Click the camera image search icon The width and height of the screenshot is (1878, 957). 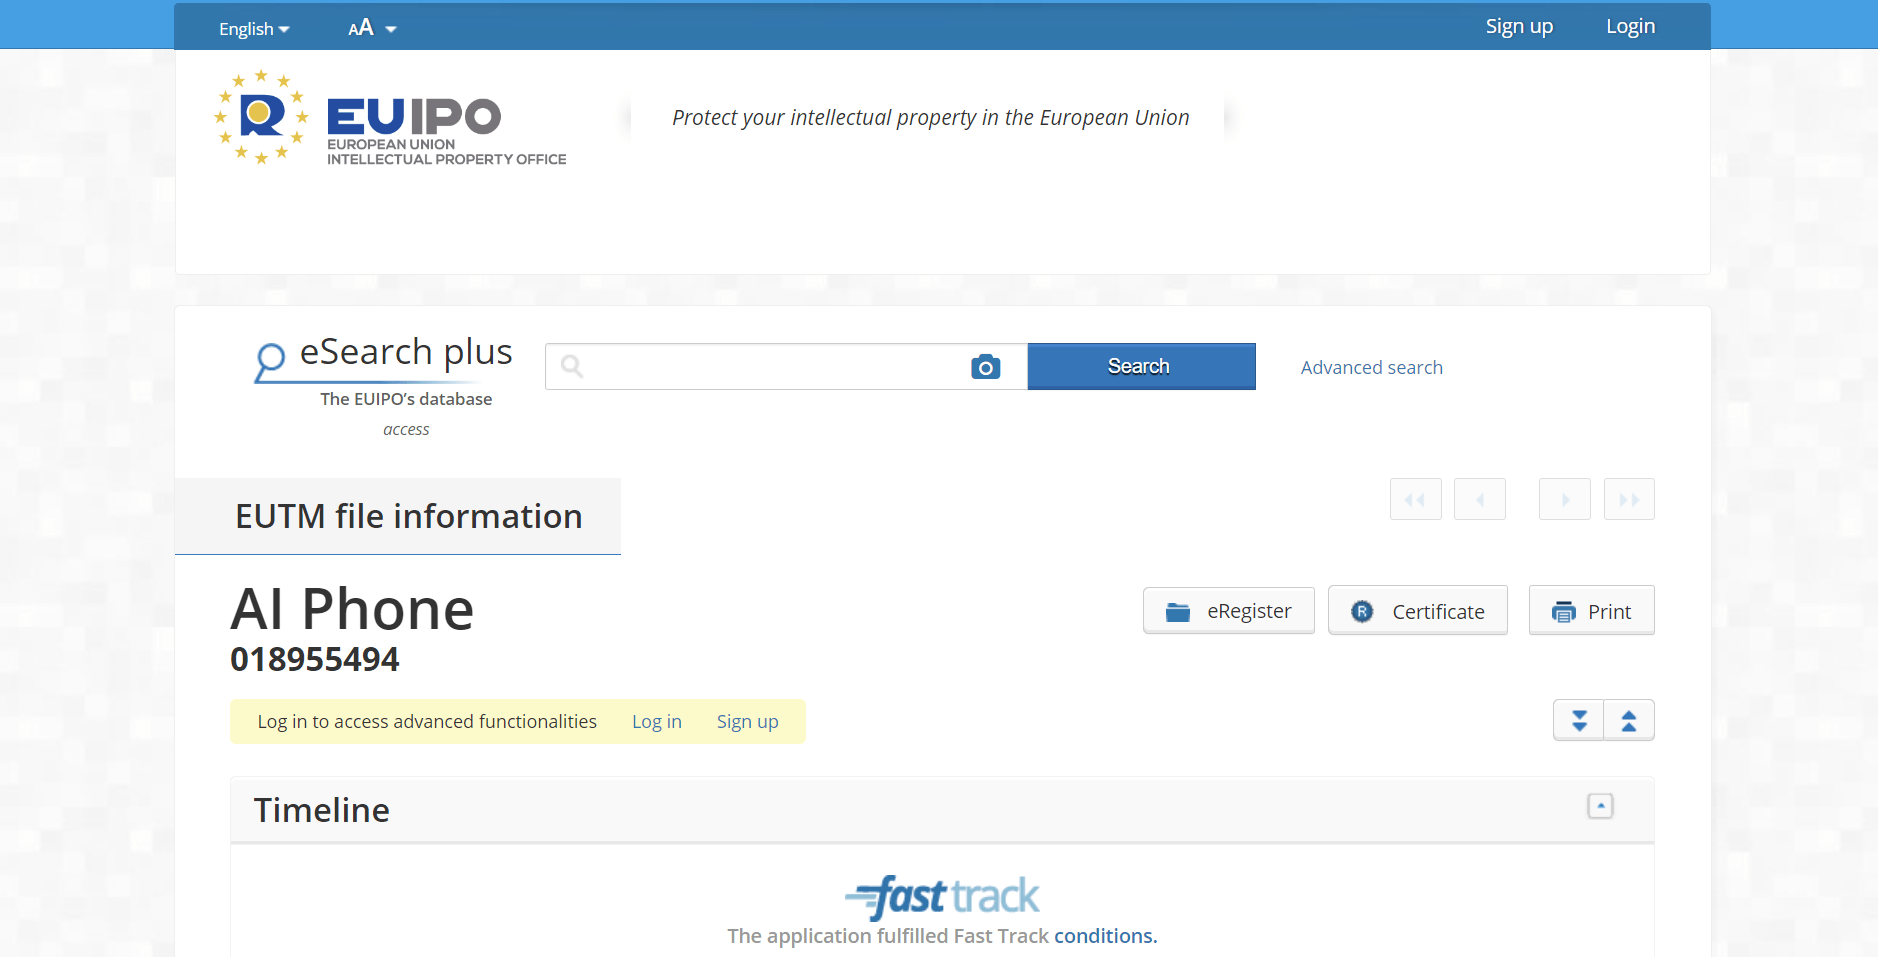point(985,367)
